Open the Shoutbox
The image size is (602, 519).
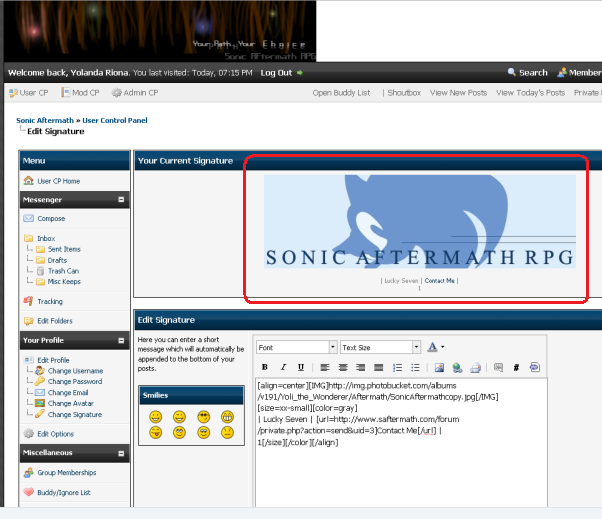[x=404, y=93]
